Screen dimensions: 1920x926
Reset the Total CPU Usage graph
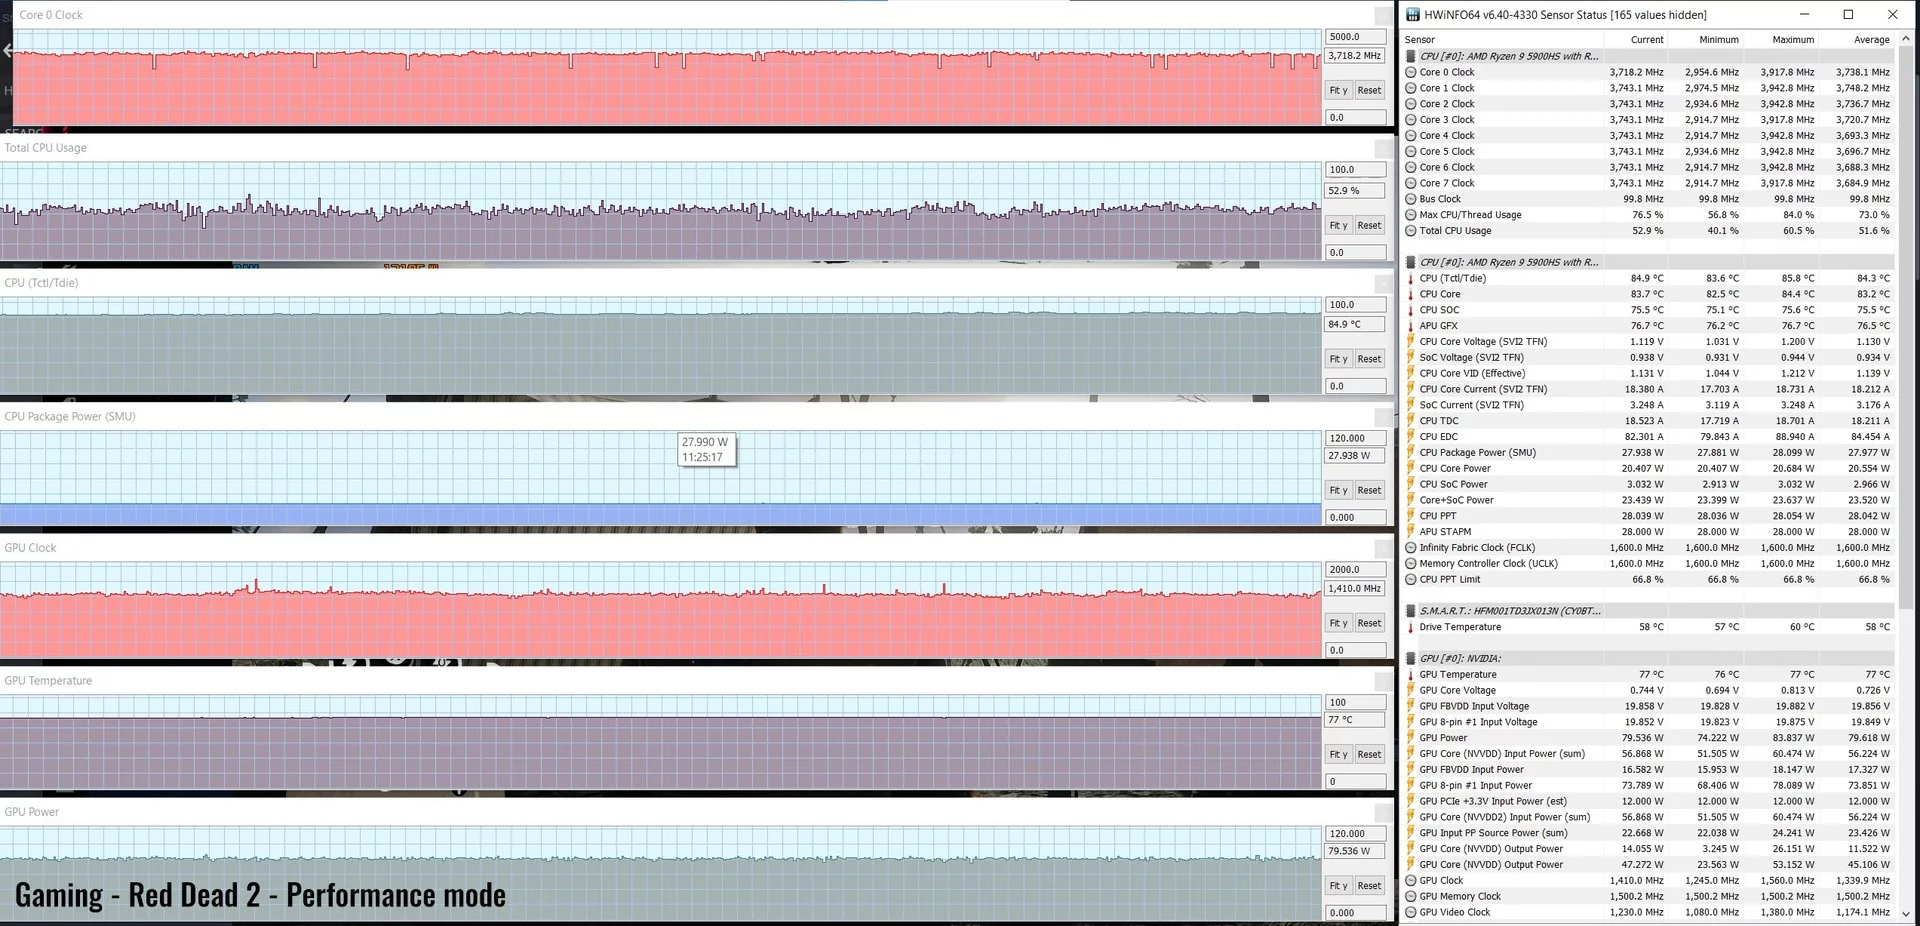(1369, 225)
